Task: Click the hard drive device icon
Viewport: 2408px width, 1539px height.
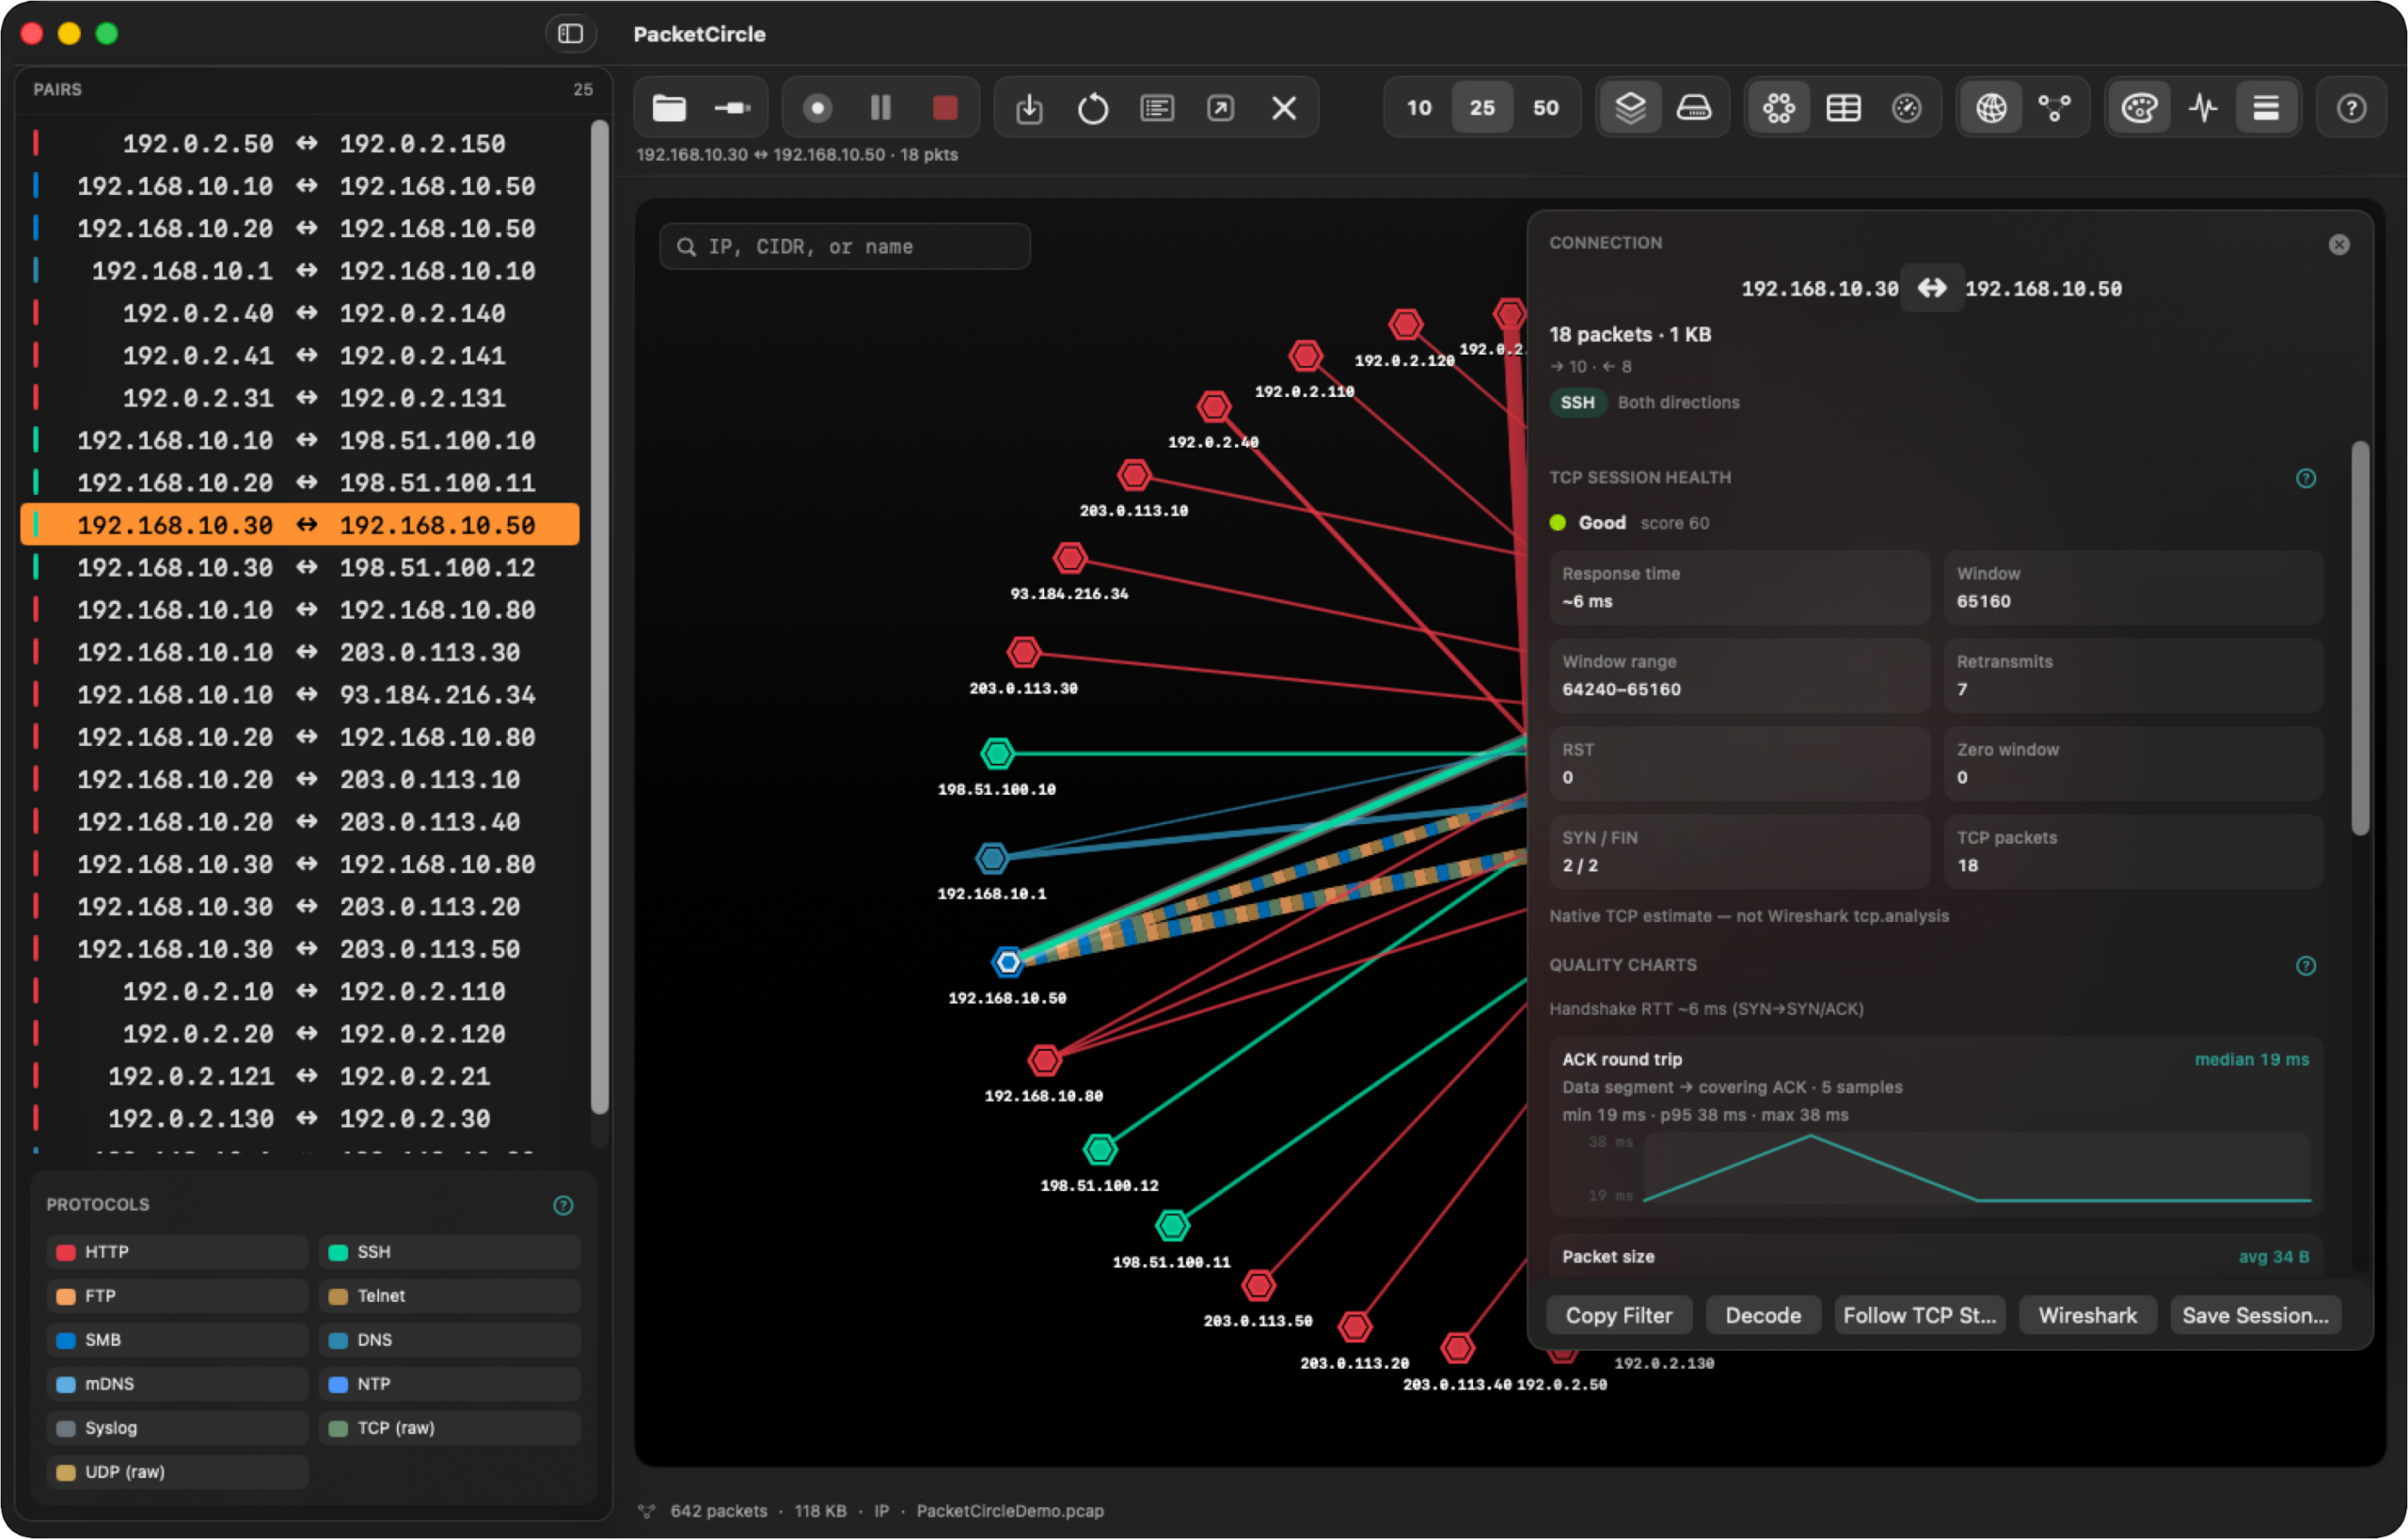Action: tap(1693, 108)
